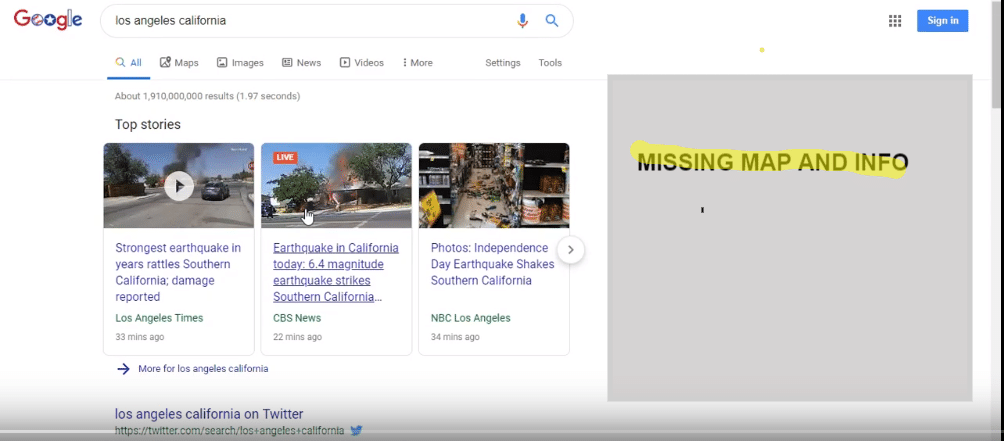
Task: Expand the More search options menu
Action: pyautogui.click(x=417, y=63)
